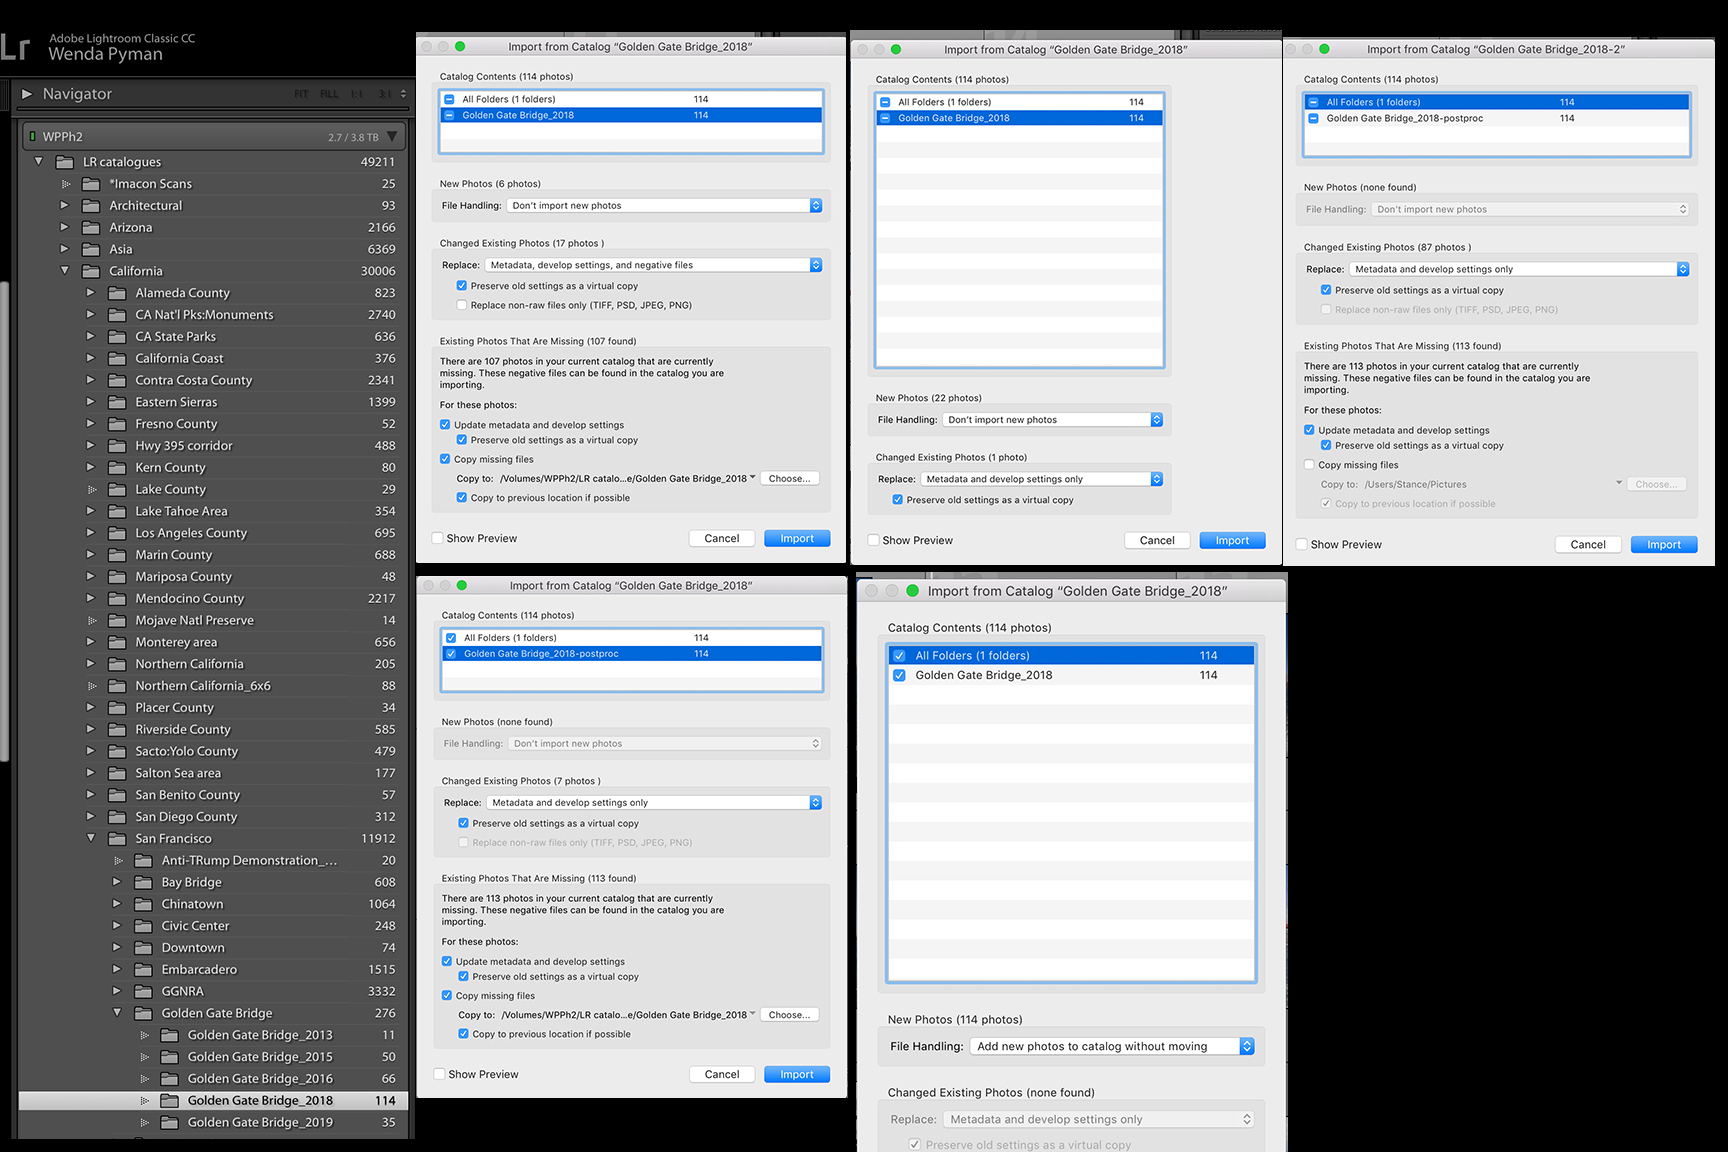
Task: Click the Fresno County folder icon
Action: pos(117,424)
